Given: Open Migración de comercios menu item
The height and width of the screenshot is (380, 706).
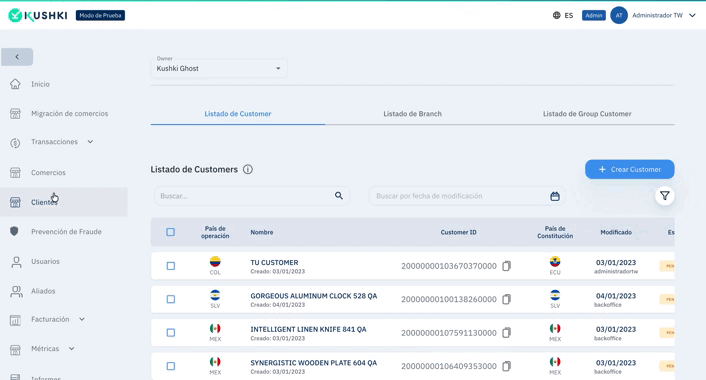Looking at the screenshot, I should [x=69, y=113].
